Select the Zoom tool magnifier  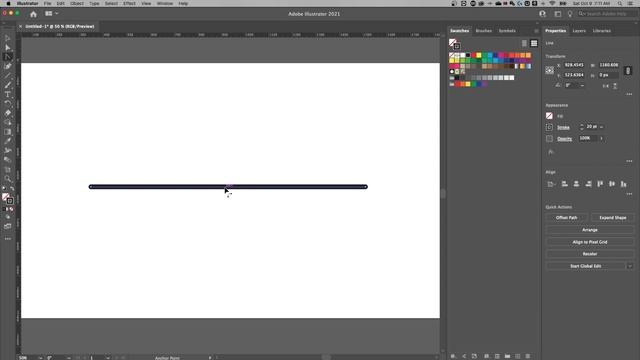pyautogui.click(x=7, y=179)
